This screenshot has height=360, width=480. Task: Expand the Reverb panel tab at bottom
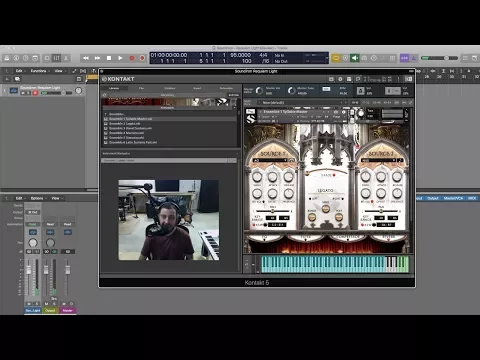click(x=389, y=237)
